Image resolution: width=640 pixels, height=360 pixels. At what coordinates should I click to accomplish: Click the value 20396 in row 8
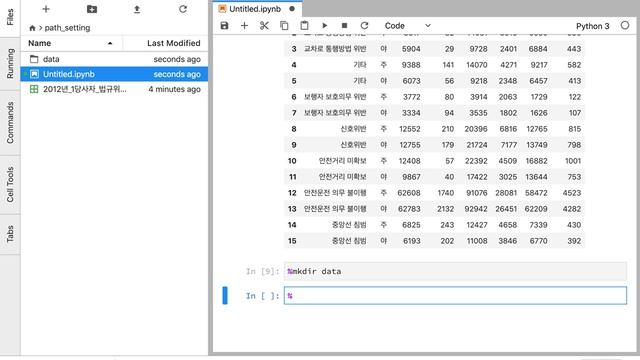476,129
